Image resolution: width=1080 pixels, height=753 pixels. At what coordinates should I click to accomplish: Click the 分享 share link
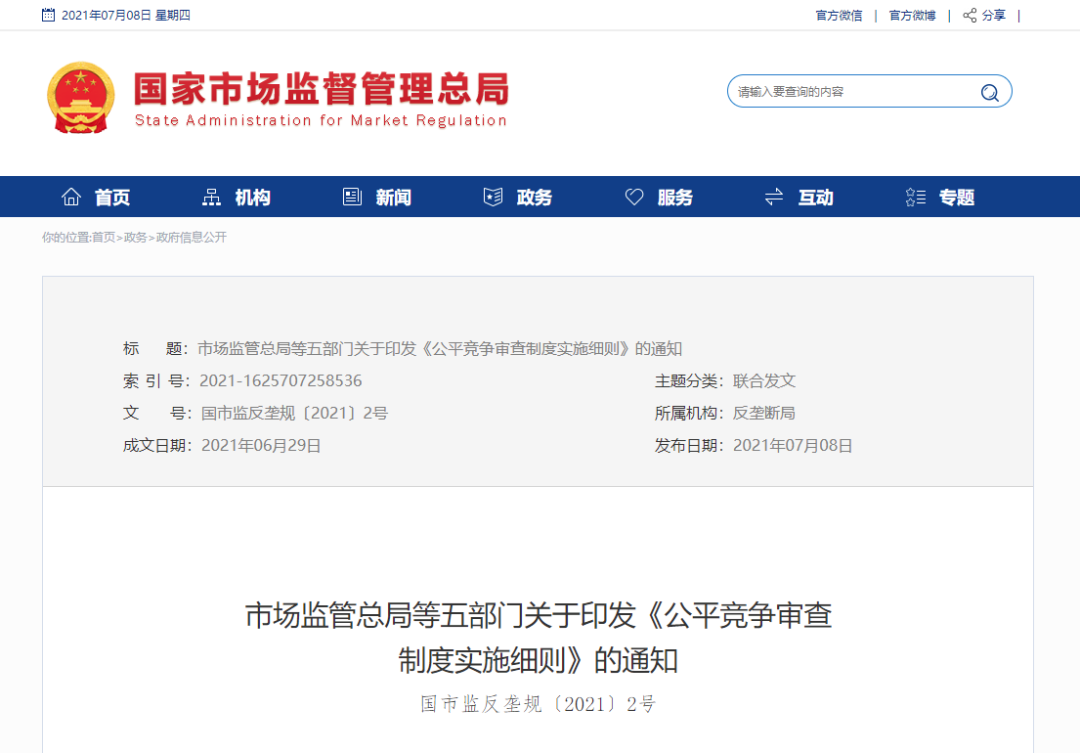pos(993,15)
